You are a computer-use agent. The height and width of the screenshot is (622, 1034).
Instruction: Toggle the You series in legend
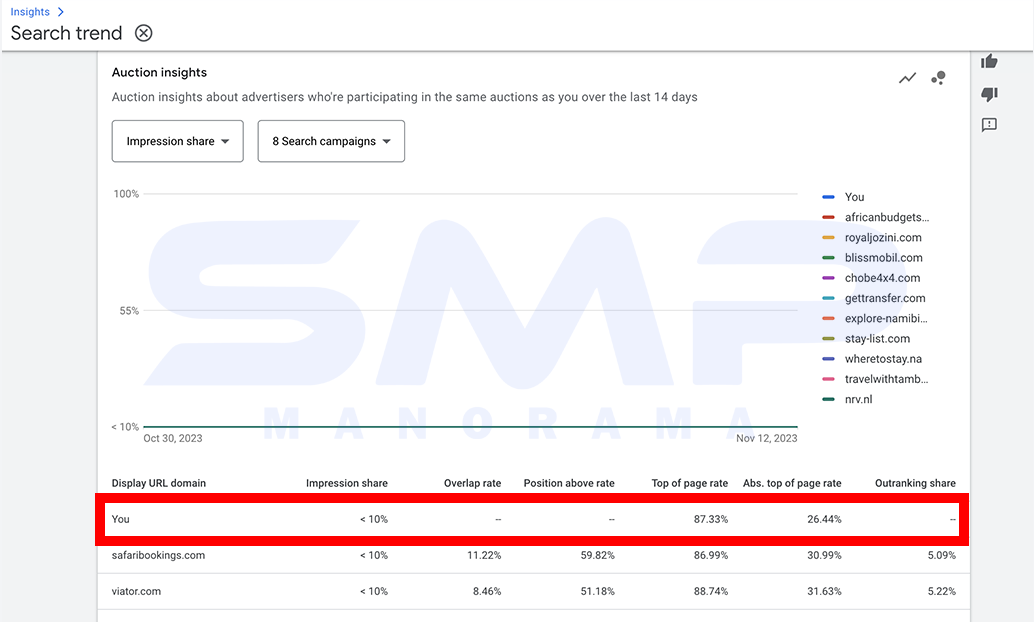pos(854,197)
